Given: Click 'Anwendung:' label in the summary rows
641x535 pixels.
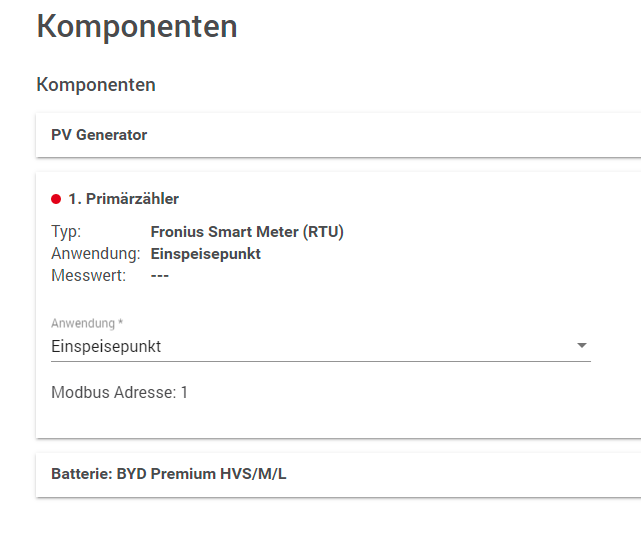Looking at the screenshot, I should coord(95,254).
